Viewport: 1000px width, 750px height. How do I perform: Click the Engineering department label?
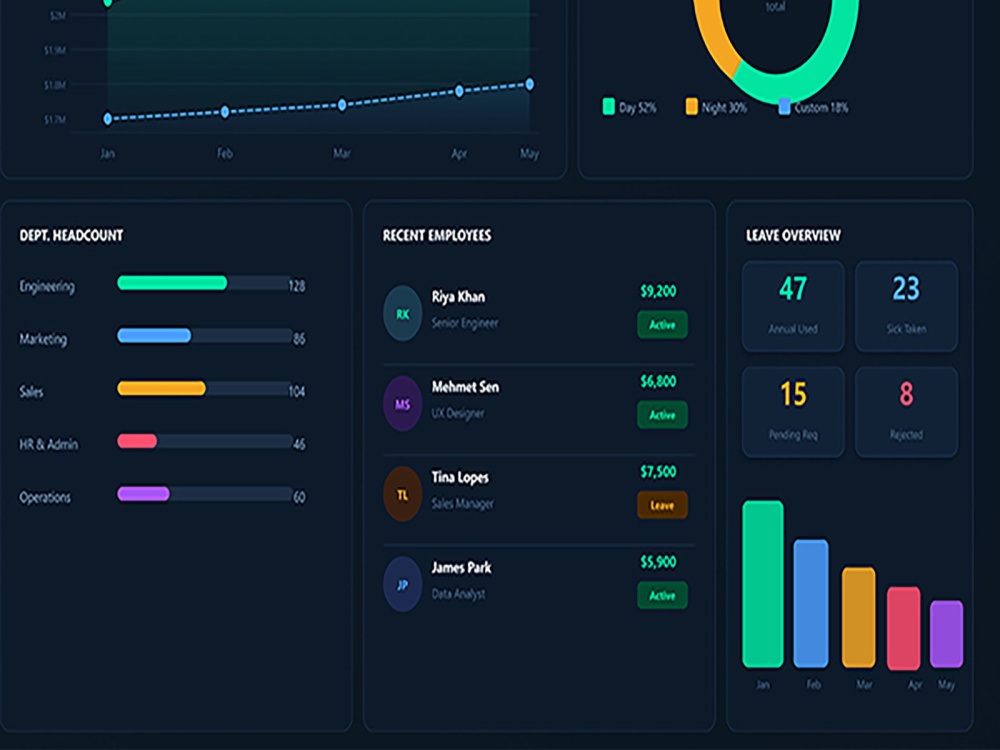[x=47, y=286]
